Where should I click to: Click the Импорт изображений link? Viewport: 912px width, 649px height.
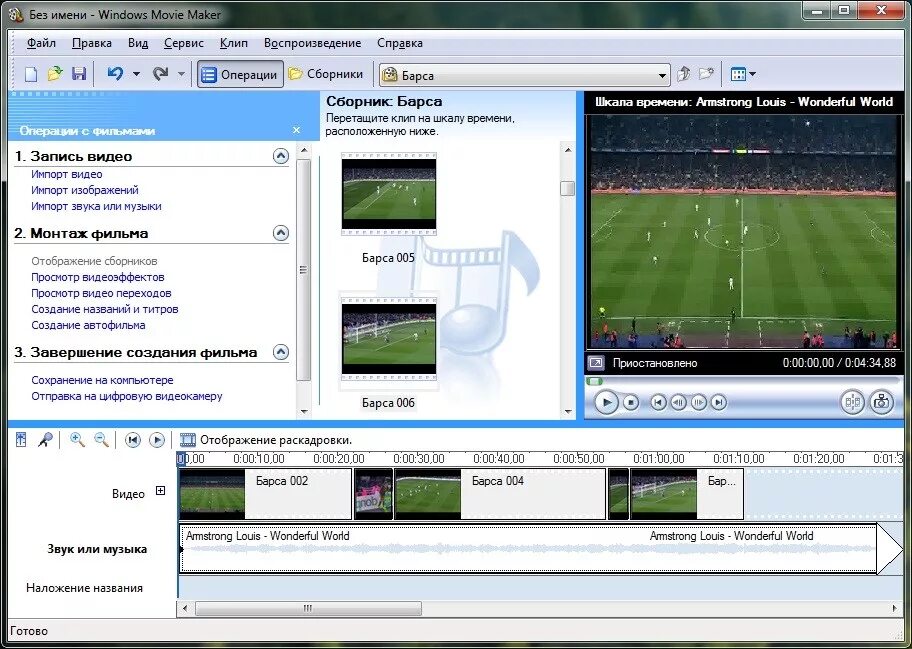[x=85, y=190]
